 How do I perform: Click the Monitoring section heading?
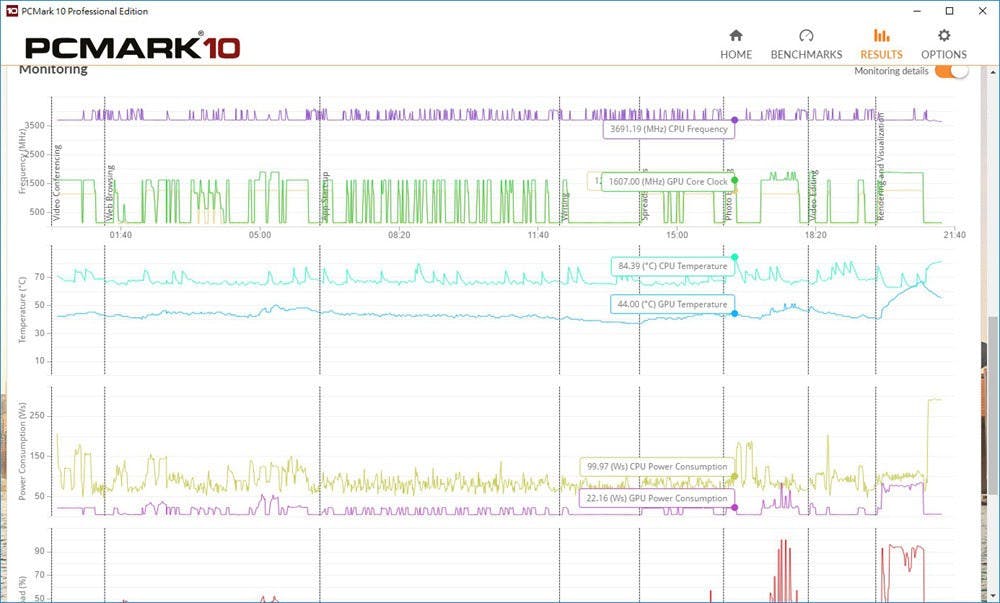click(53, 69)
